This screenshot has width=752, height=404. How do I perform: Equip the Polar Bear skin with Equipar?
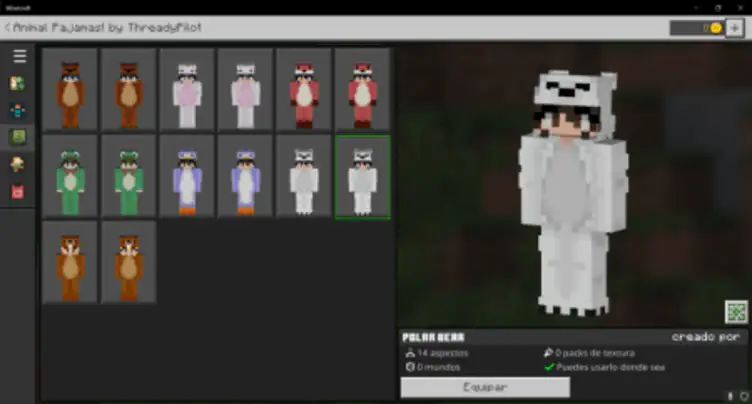coord(485,387)
